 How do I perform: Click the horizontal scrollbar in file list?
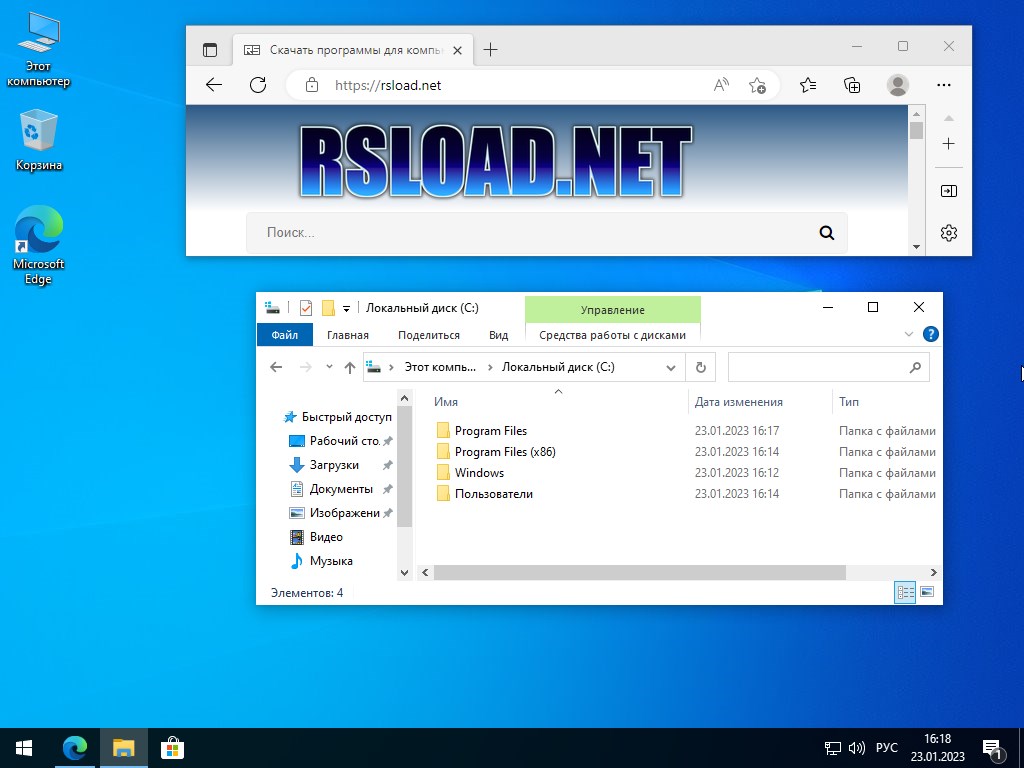(x=640, y=573)
